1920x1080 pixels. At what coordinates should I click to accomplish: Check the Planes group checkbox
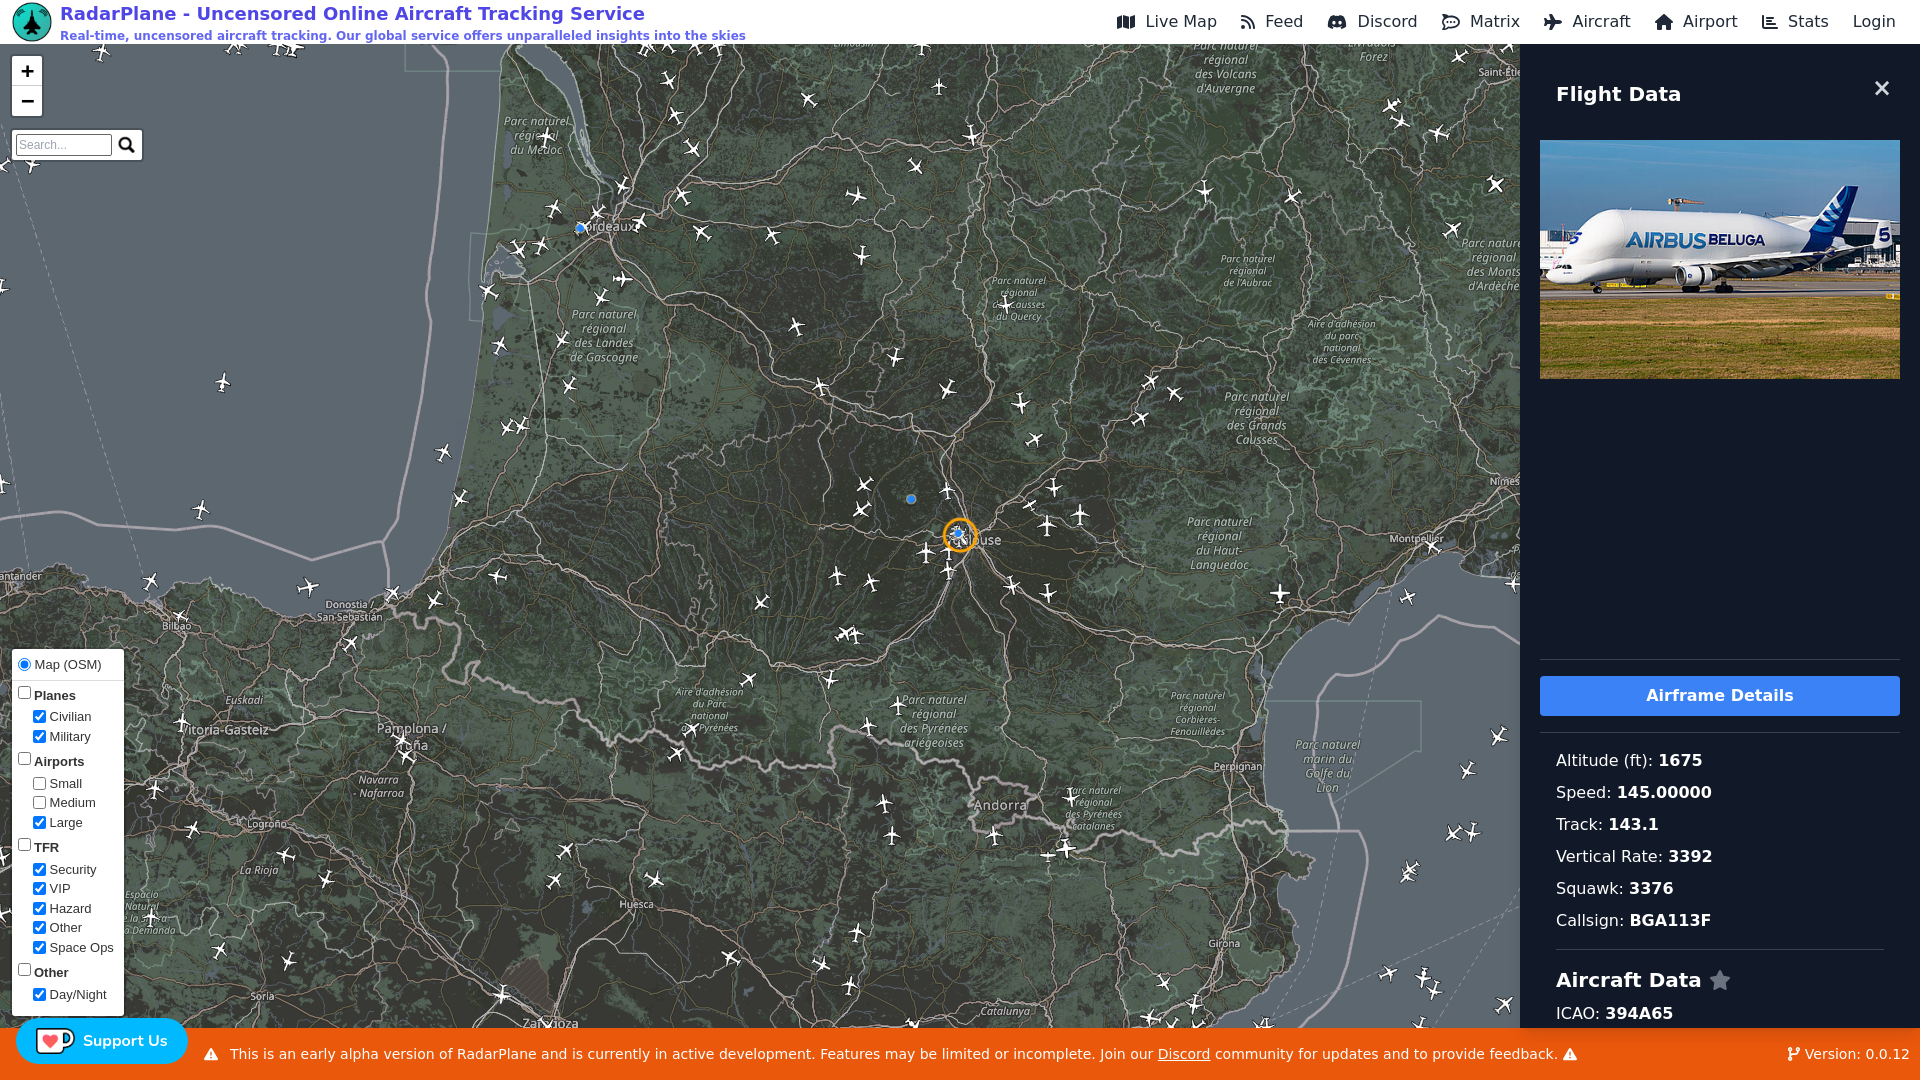(x=25, y=693)
